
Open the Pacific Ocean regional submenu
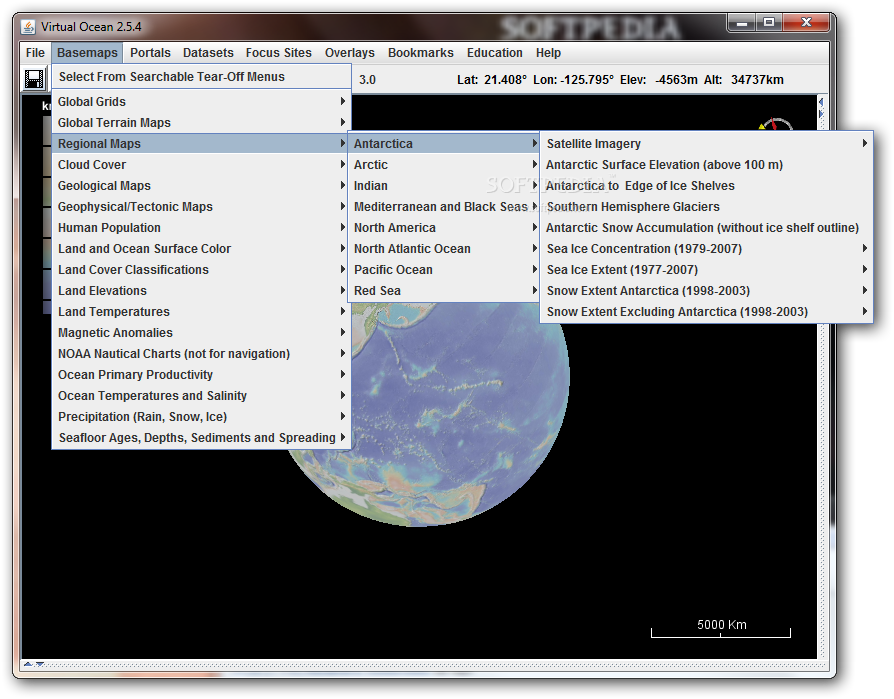tap(444, 270)
